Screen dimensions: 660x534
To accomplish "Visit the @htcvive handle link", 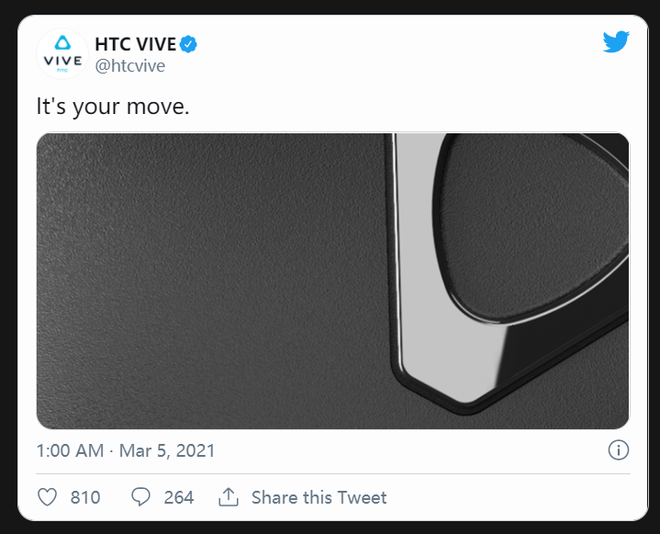I will coord(130,66).
